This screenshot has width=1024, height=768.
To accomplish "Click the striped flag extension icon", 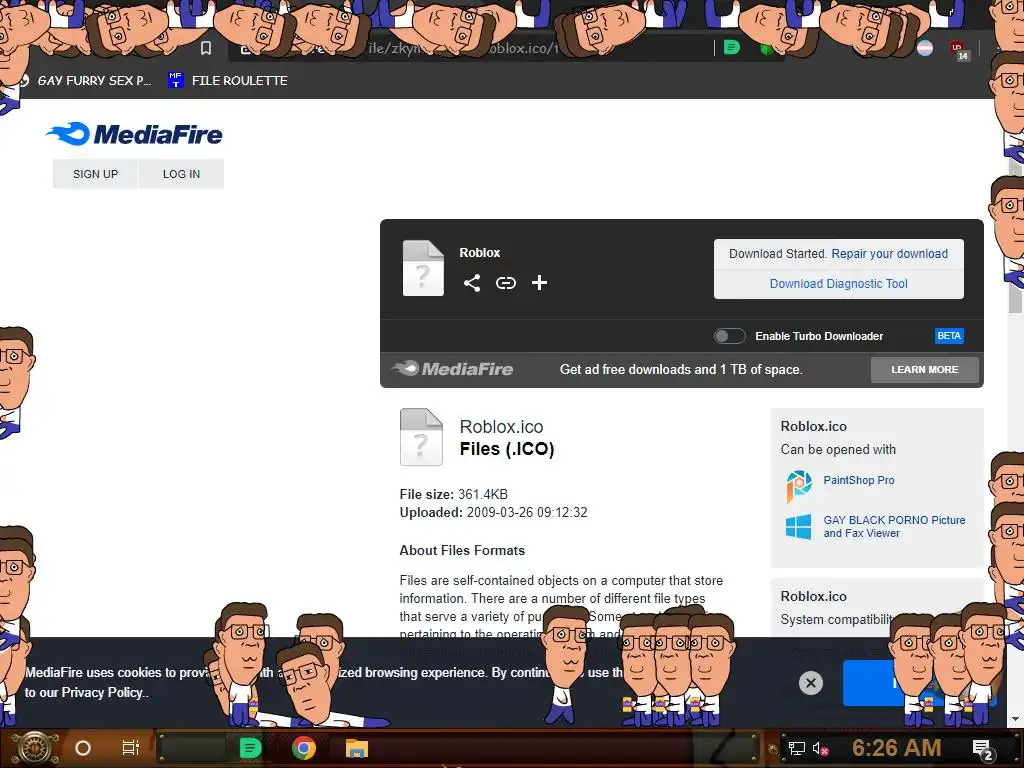I will tap(925, 48).
